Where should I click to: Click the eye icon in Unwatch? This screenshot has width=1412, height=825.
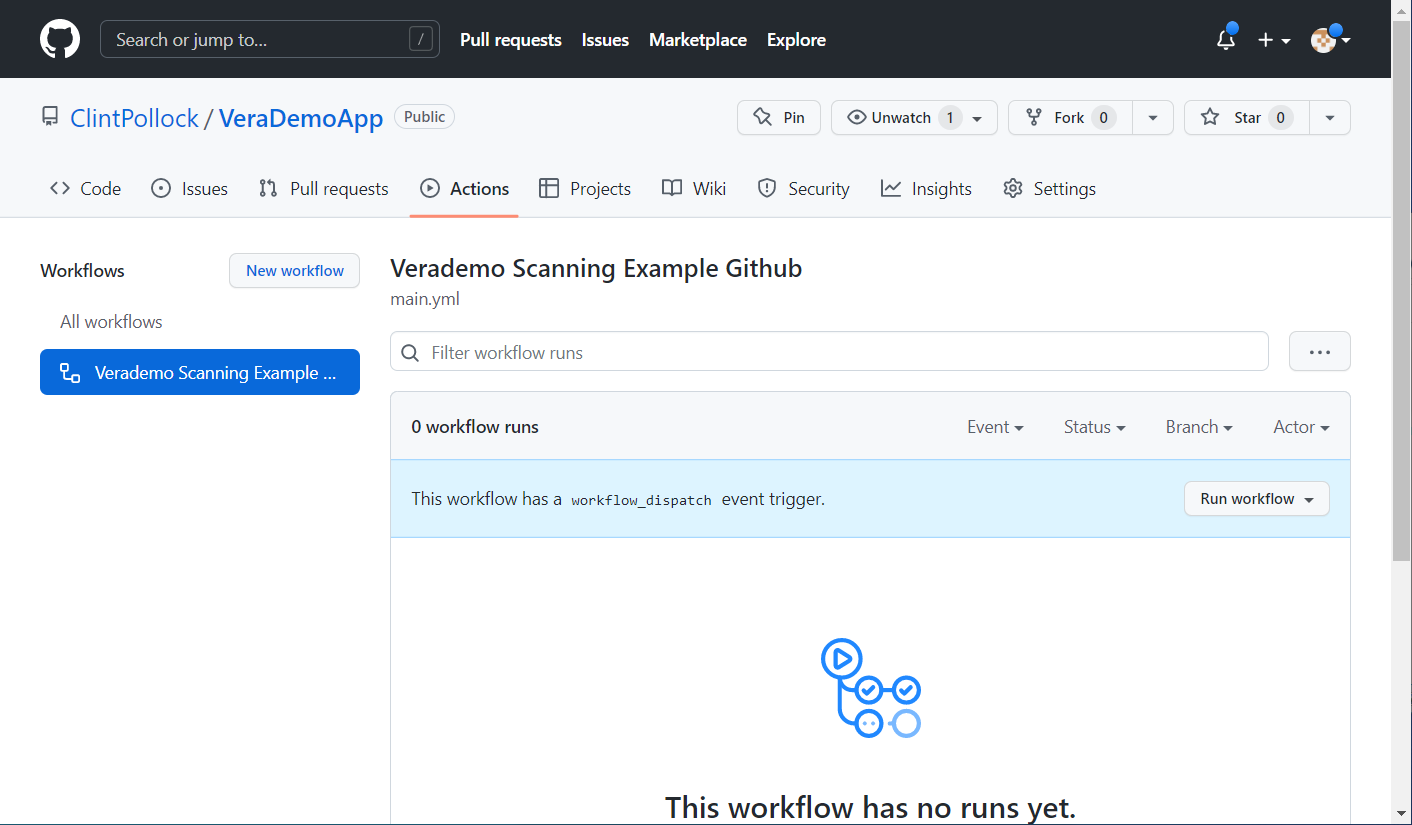(856, 117)
